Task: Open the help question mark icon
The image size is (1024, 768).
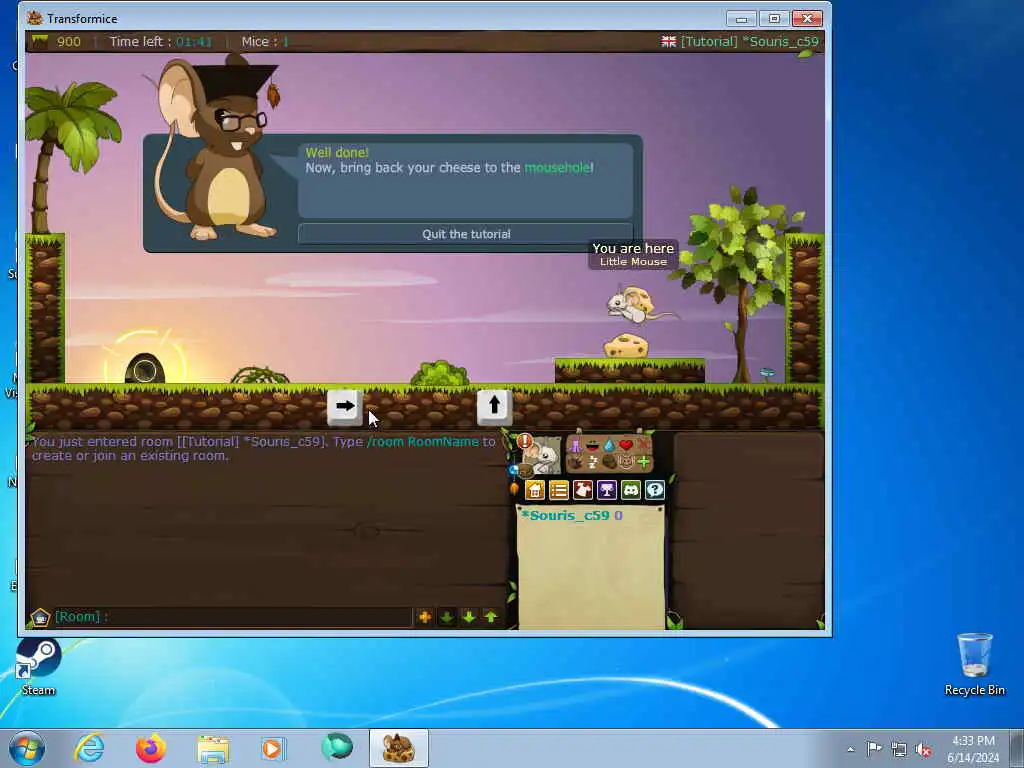Action: click(655, 490)
